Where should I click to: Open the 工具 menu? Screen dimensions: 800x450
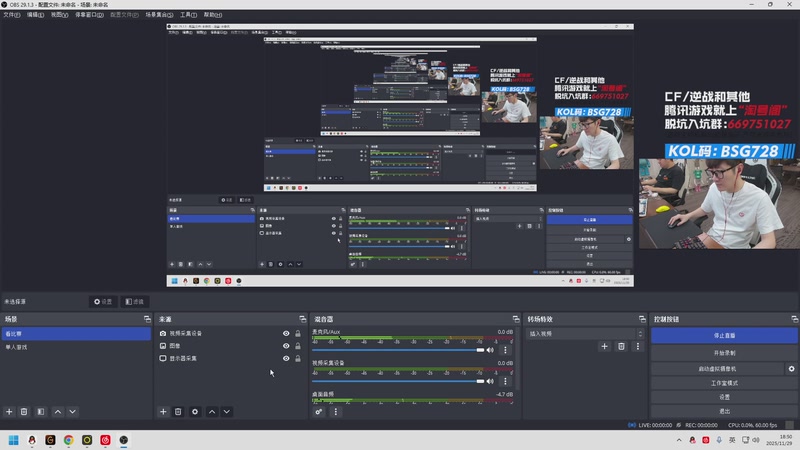tap(188, 15)
